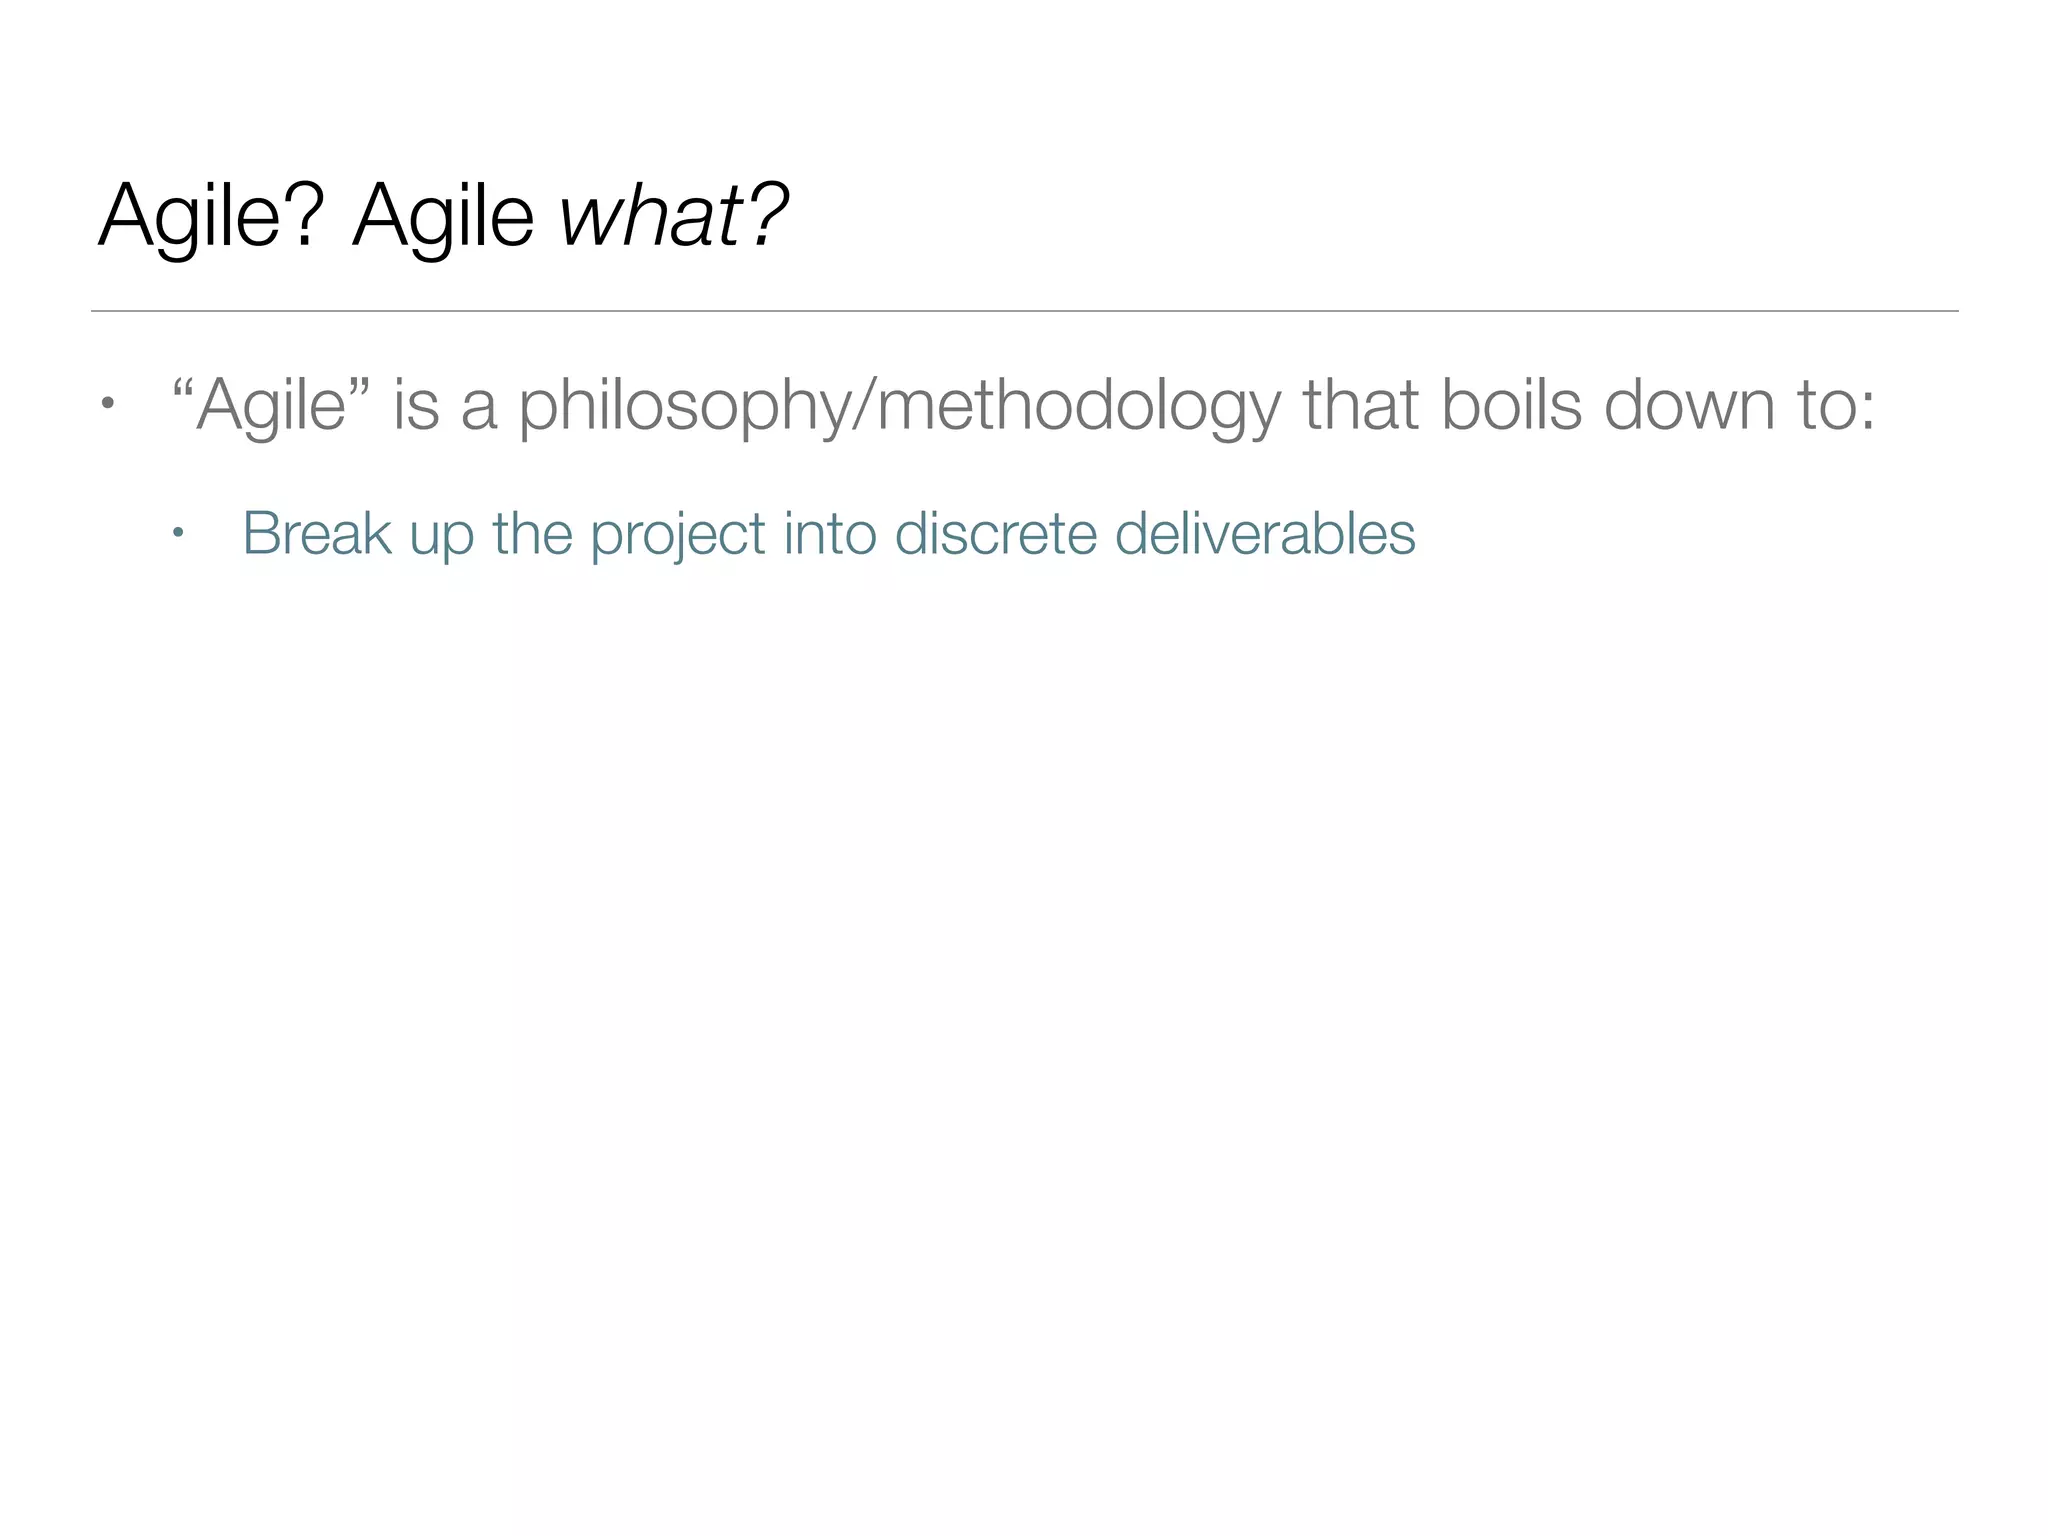Click the word "into" in the sub-bullet

tap(829, 533)
